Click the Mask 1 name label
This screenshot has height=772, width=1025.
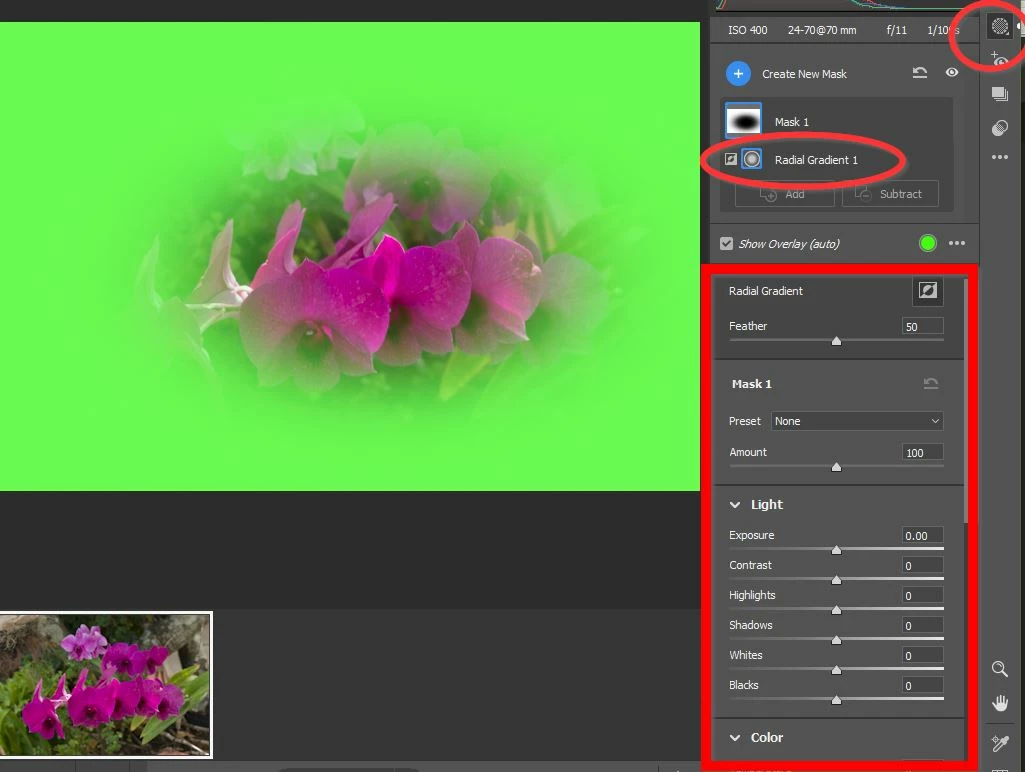(792, 122)
